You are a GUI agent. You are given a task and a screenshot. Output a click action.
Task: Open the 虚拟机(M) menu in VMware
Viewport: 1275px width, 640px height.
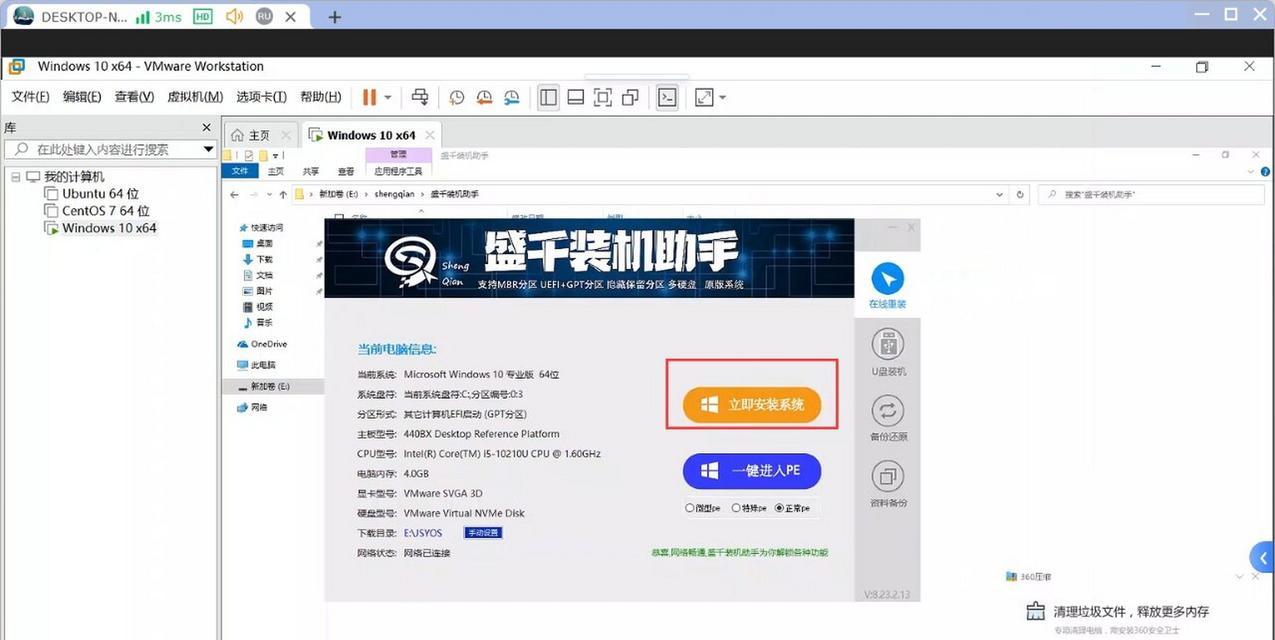pyautogui.click(x=195, y=97)
